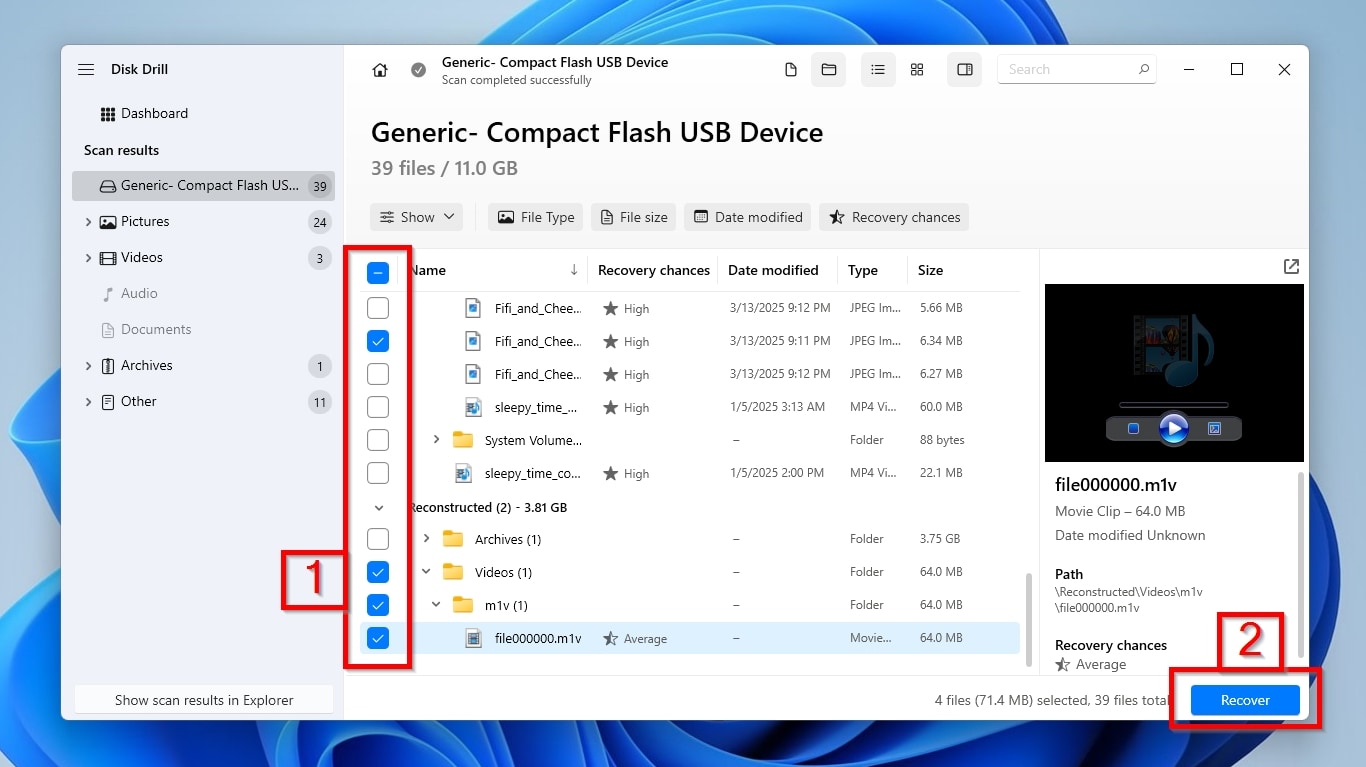Uncheck the file000000.m1v checkbox
Image resolution: width=1366 pixels, height=767 pixels.
[x=378, y=638]
